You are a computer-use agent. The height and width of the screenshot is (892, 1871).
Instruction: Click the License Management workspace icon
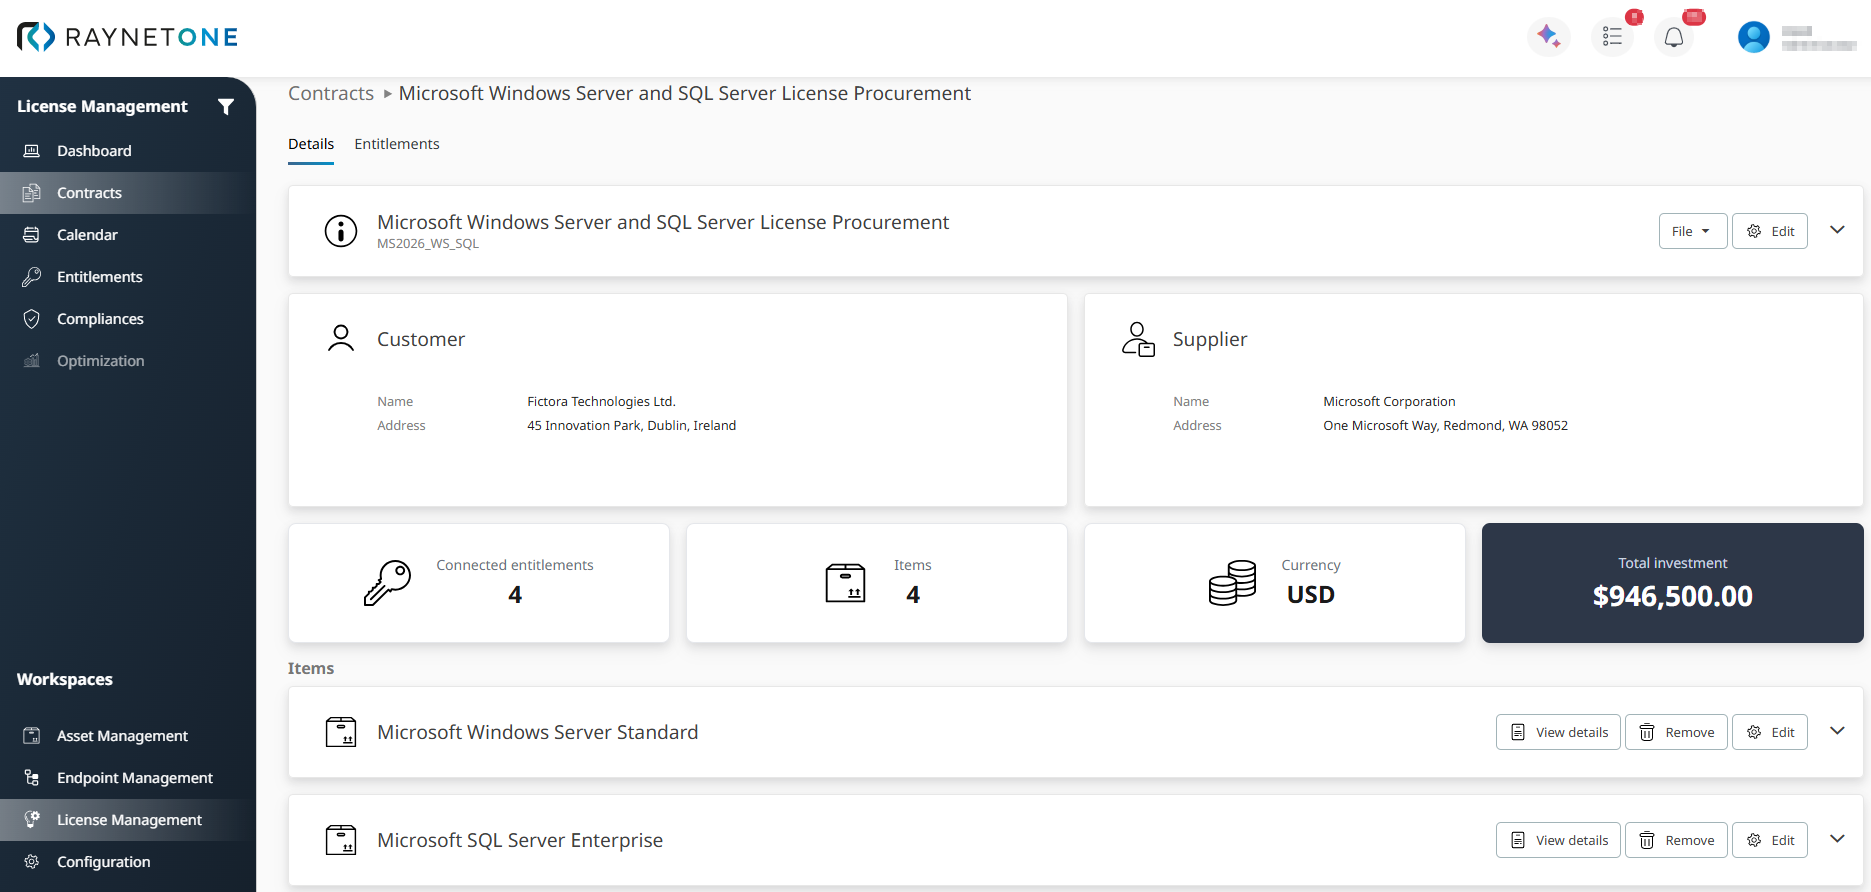[x=32, y=820]
